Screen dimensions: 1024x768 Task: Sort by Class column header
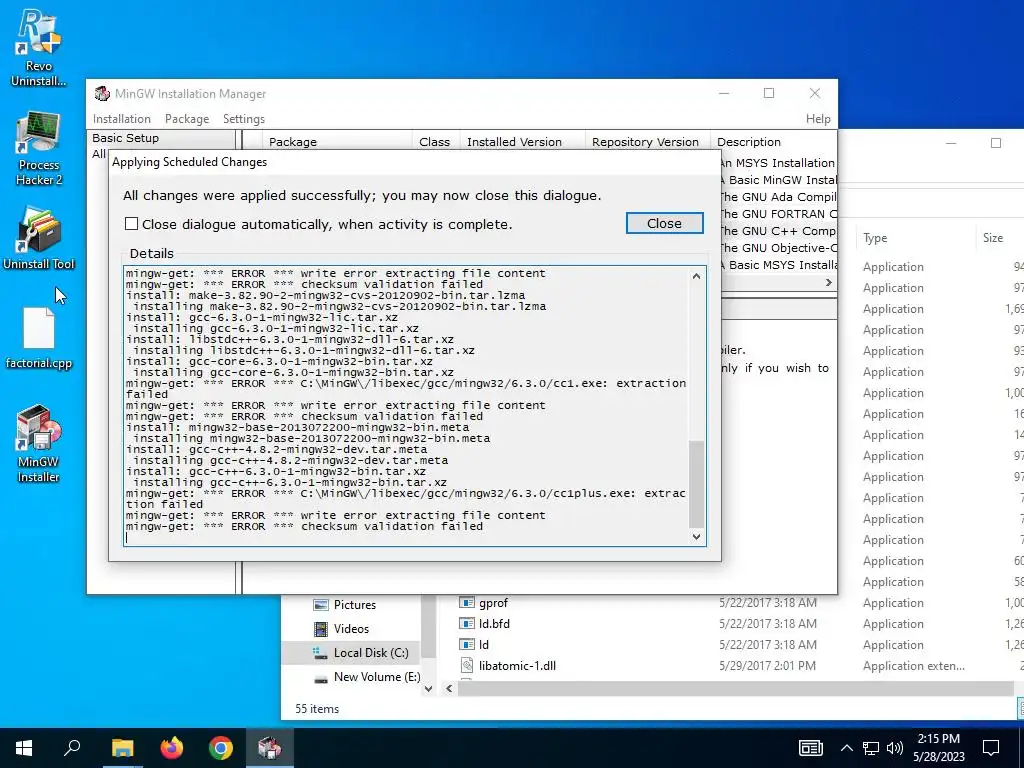click(435, 142)
